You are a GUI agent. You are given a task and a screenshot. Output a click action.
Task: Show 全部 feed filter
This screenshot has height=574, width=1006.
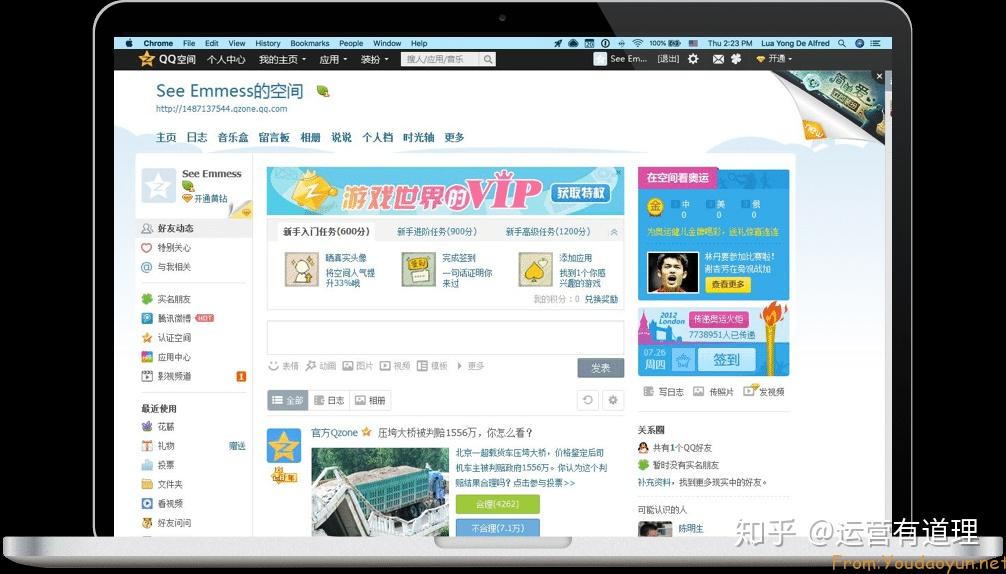point(287,400)
